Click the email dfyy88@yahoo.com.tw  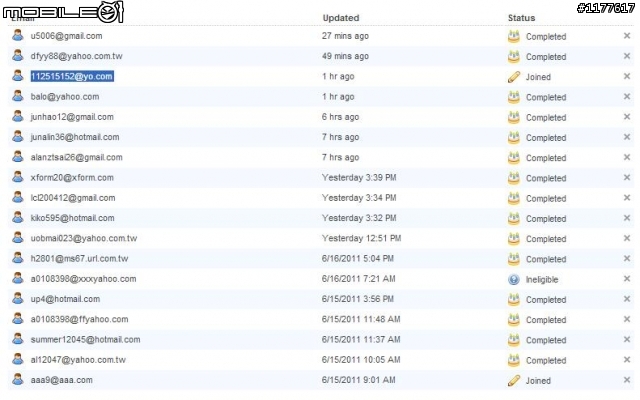point(76,56)
